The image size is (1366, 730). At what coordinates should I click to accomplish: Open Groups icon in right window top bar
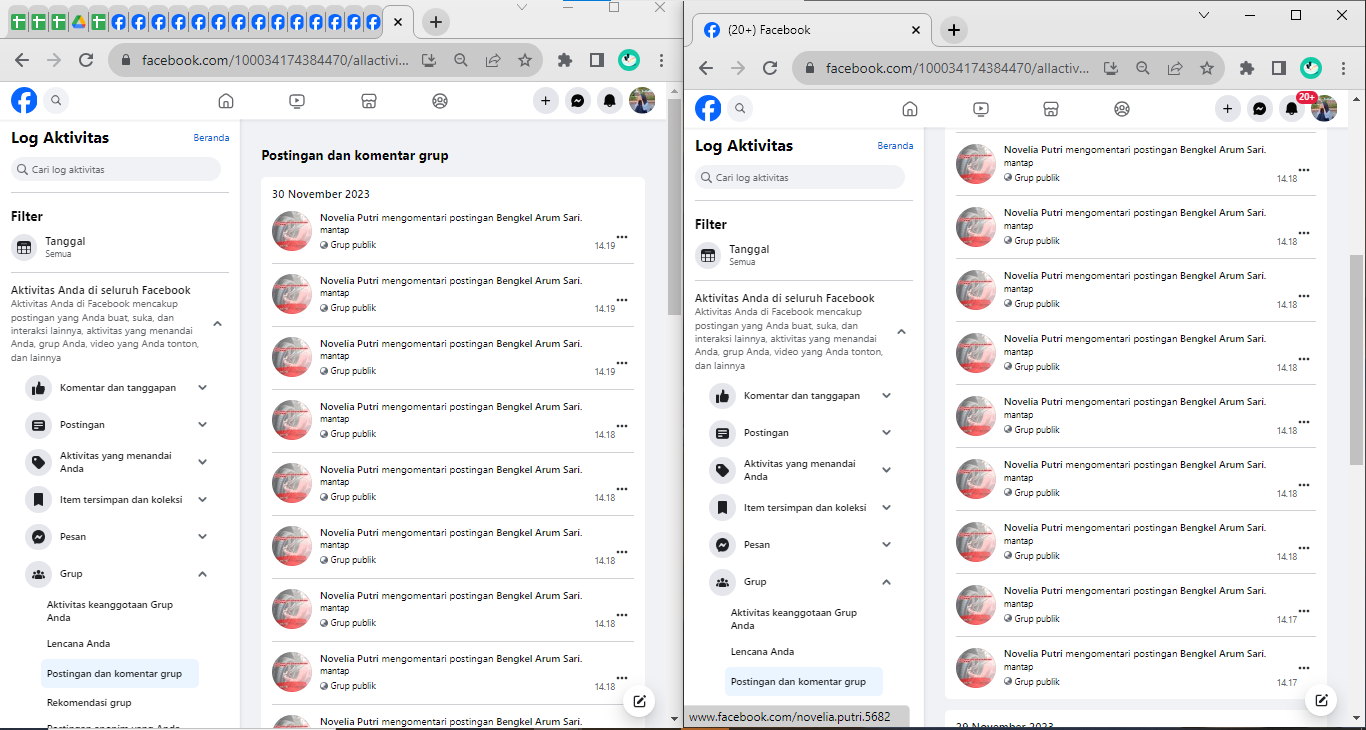(1122, 108)
